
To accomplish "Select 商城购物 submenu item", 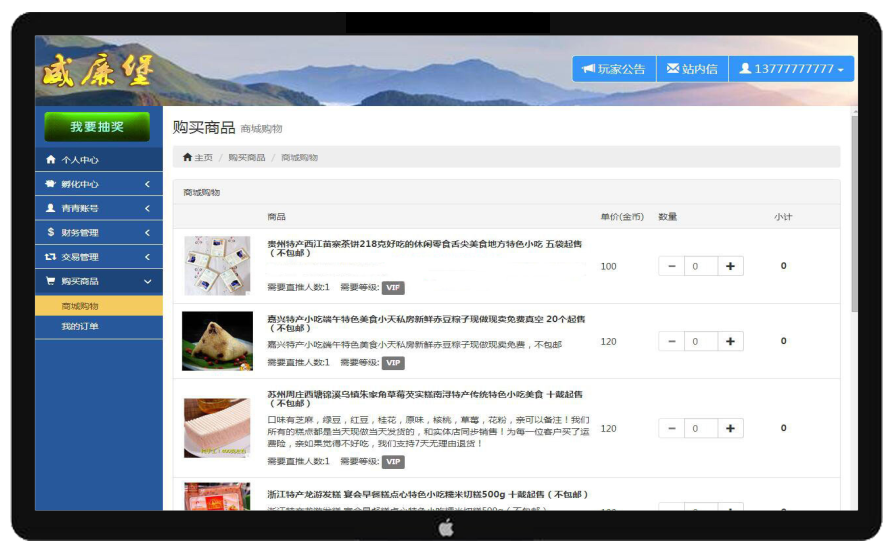I will coord(99,306).
